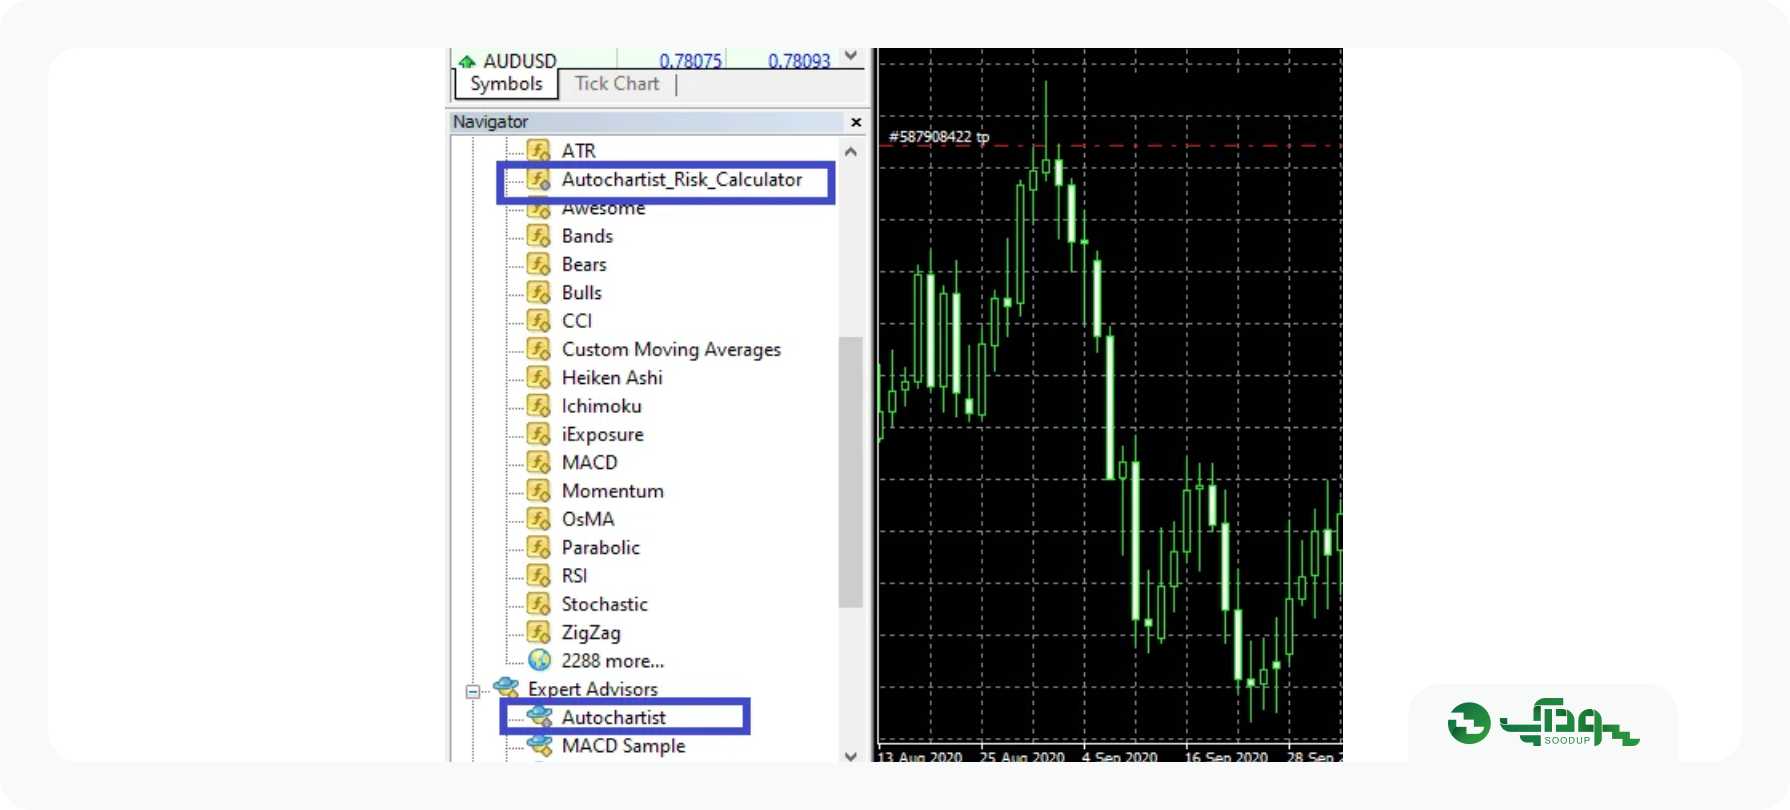Click the Heiken Ashi indicator icon

click(539, 377)
